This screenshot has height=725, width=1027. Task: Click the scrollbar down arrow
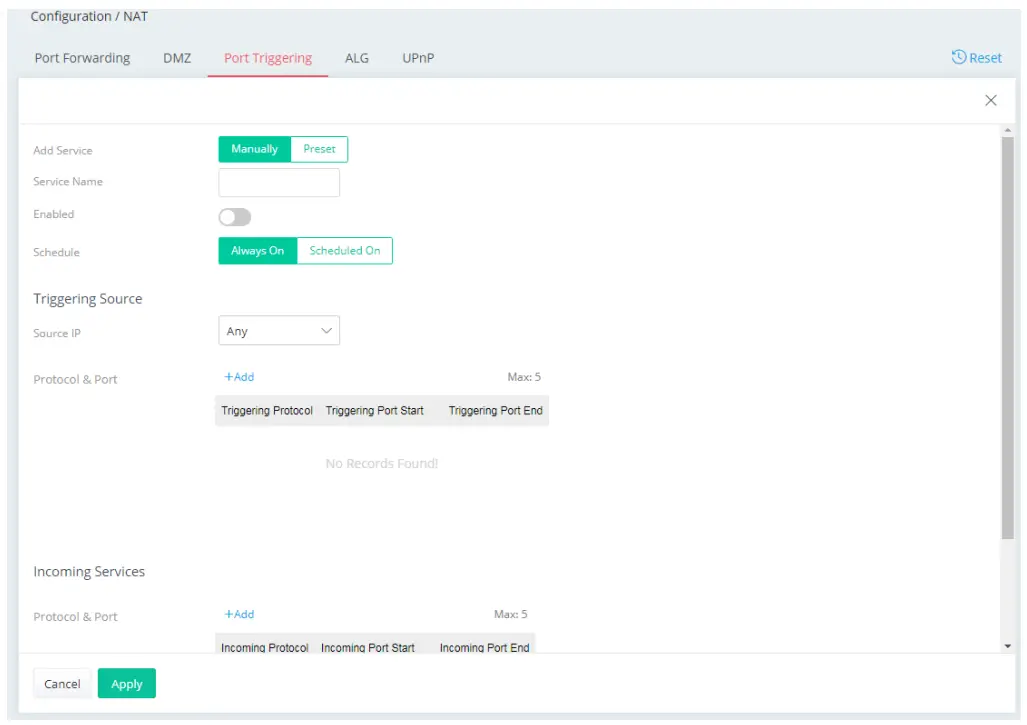pos(1007,646)
